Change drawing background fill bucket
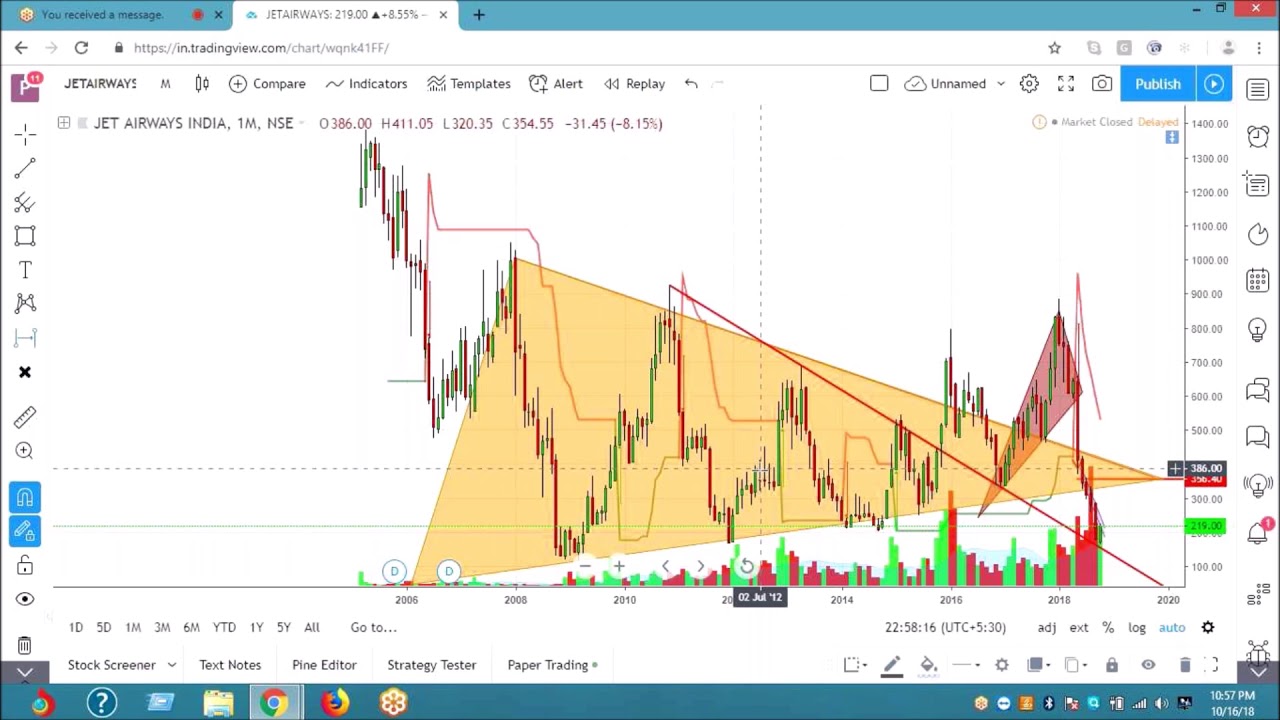 coord(928,665)
